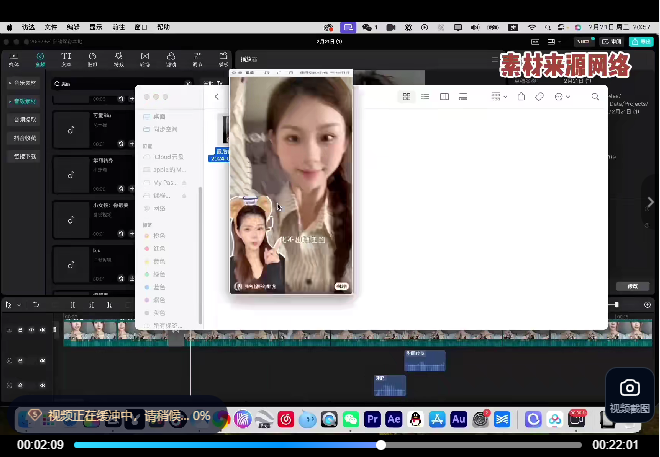This screenshot has width=660, height=457.
Task: Open Finder group-by dropdown
Action: pyautogui.click(x=497, y=97)
